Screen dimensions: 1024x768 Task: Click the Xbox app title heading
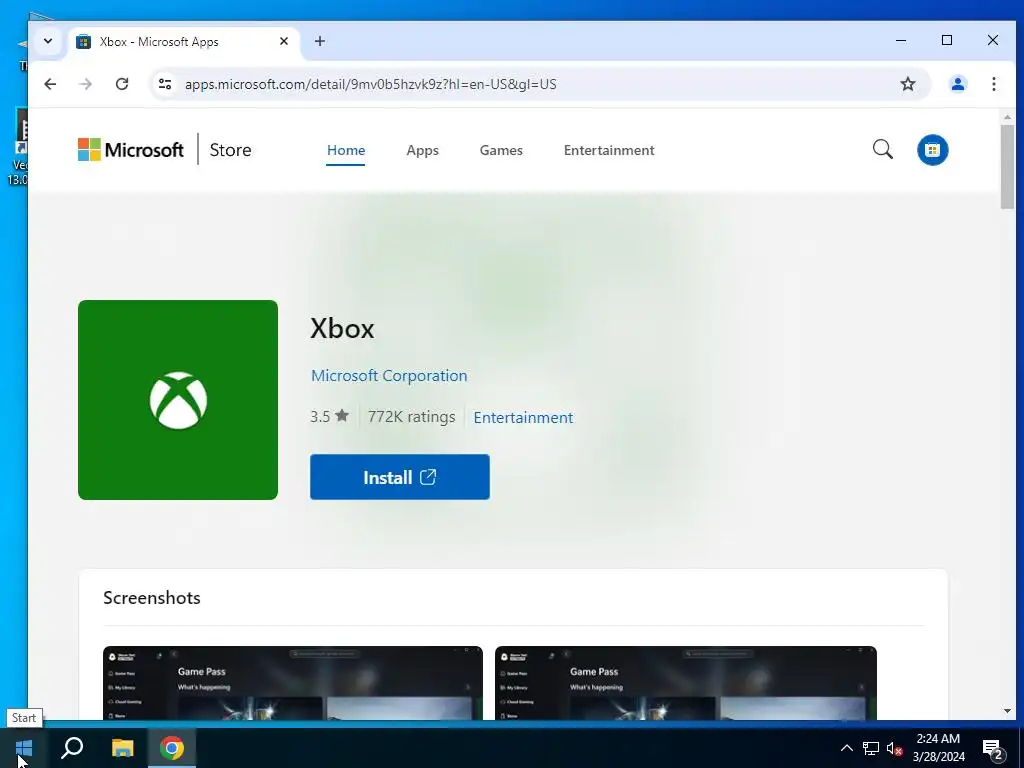click(342, 328)
